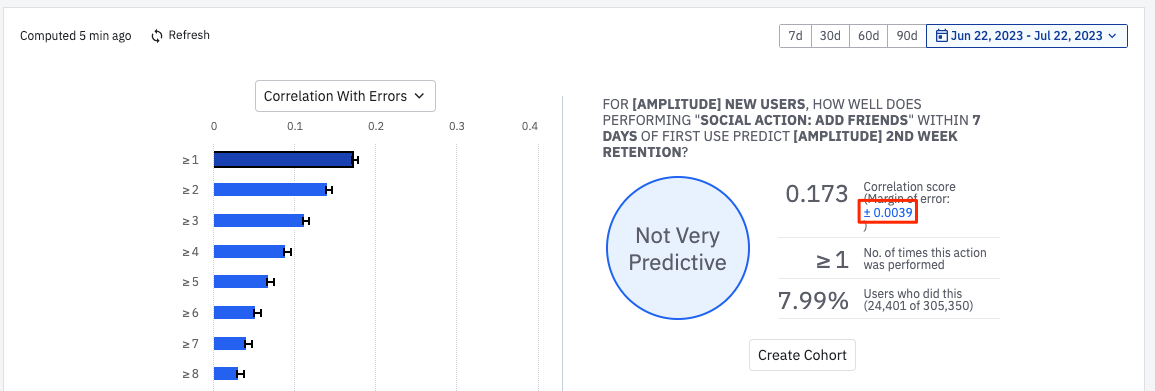Open the Correlation With Errors dropdown
1155x391 pixels.
coord(345,96)
